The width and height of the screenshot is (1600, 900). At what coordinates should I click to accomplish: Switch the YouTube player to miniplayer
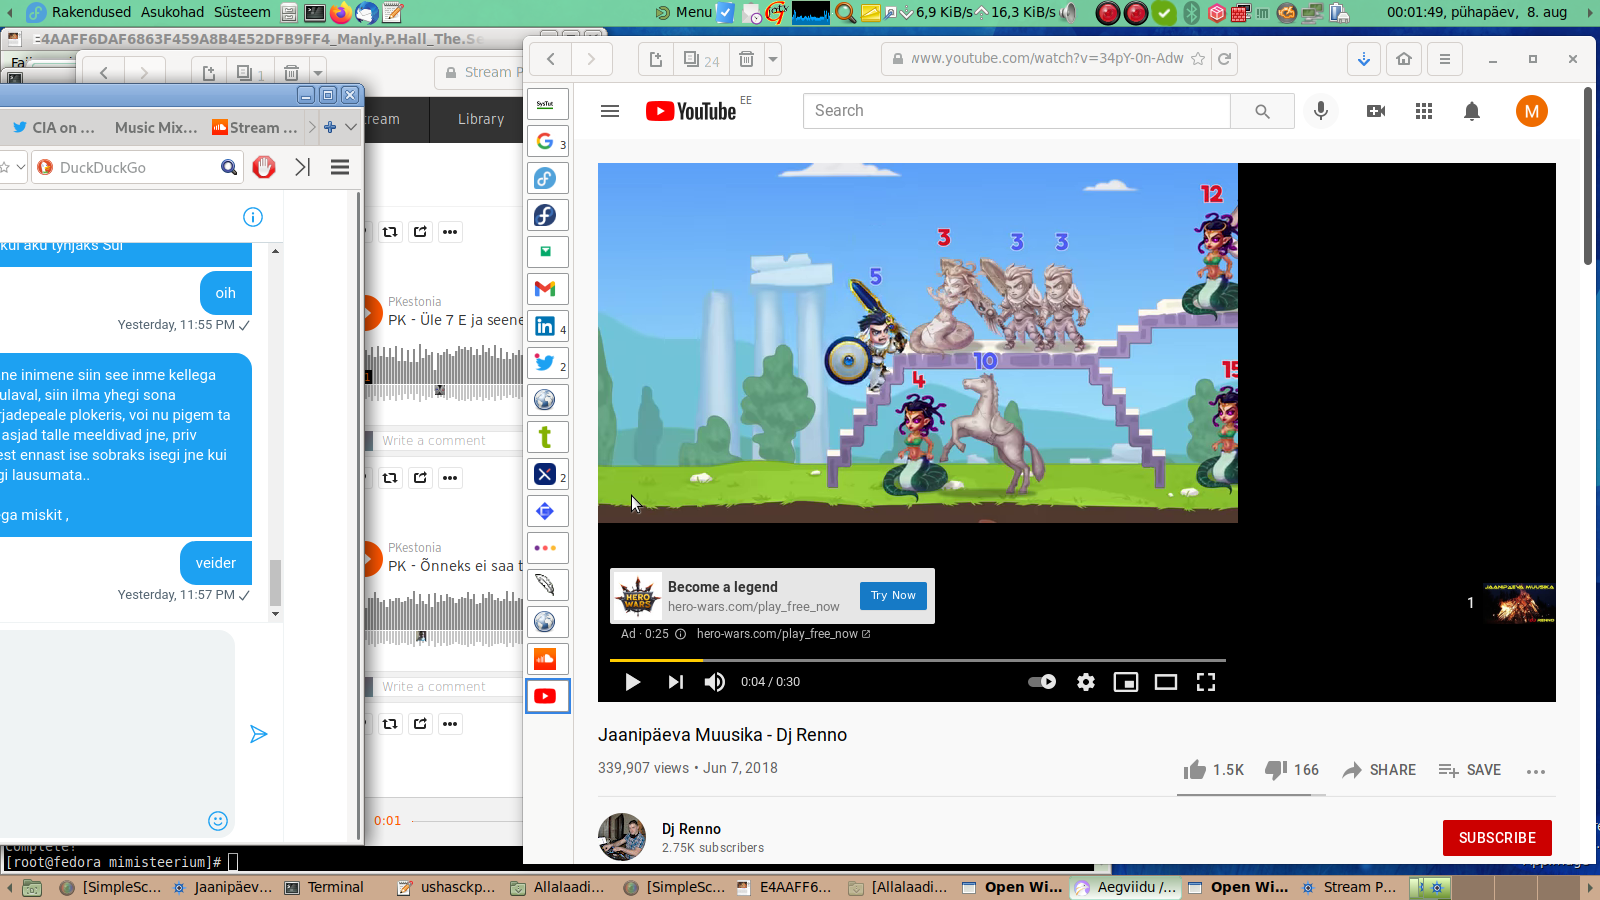(1126, 682)
